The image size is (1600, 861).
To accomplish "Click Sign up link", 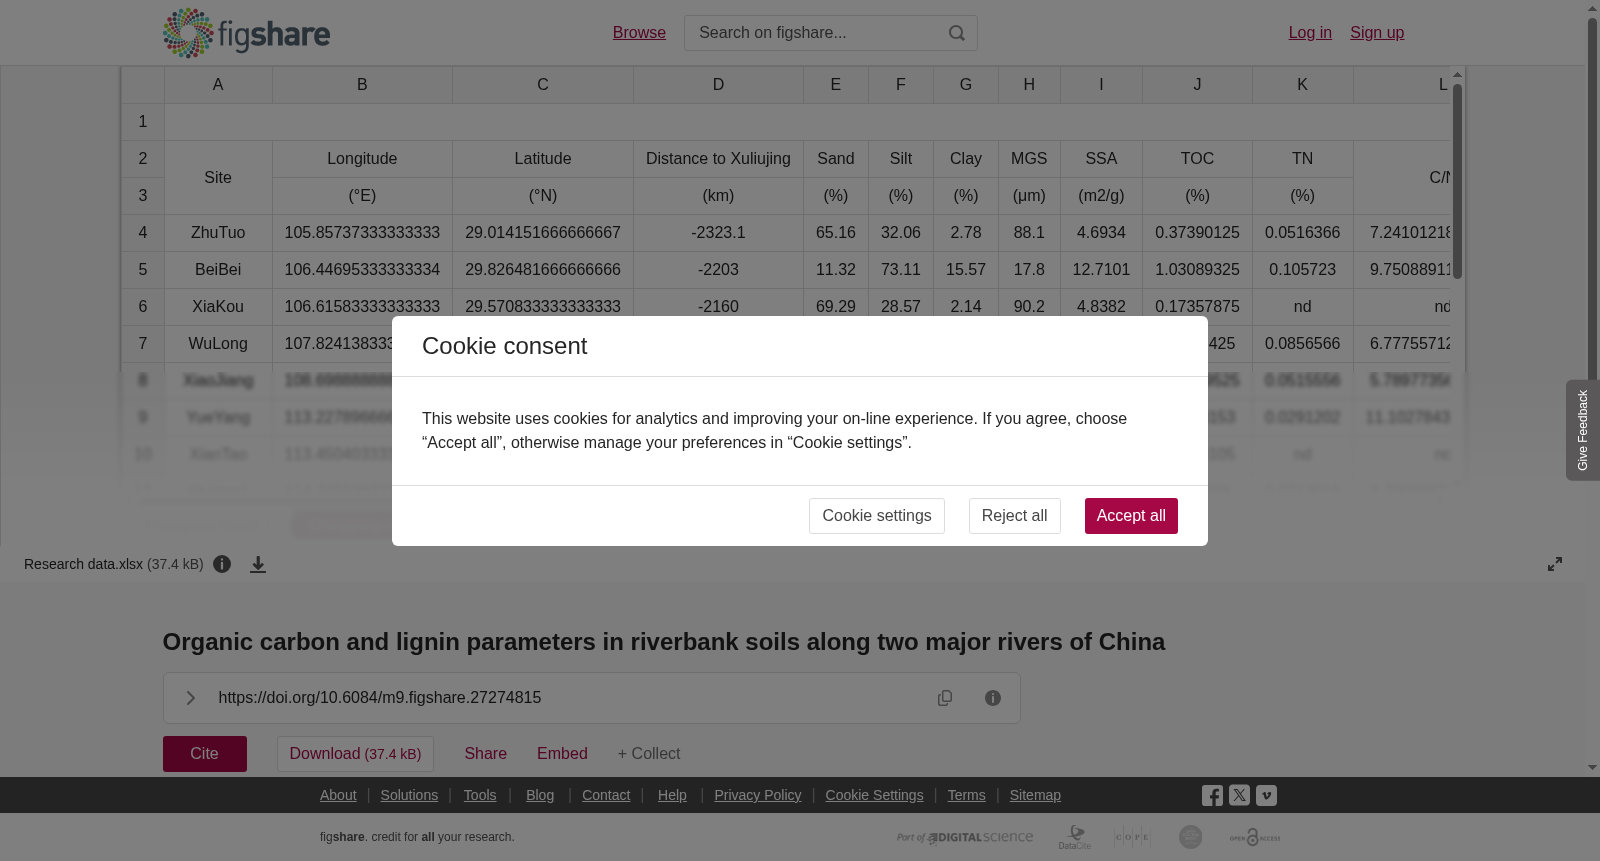I will click(1377, 33).
